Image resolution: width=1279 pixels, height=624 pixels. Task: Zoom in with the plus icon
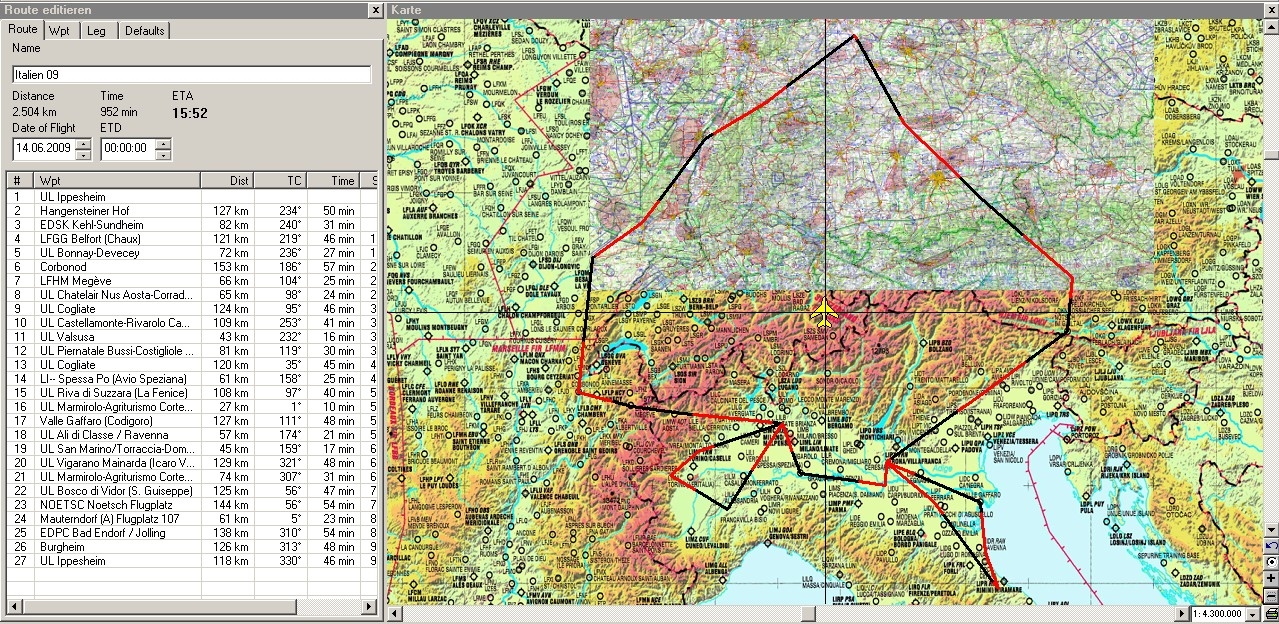pyautogui.click(x=1271, y=578)
